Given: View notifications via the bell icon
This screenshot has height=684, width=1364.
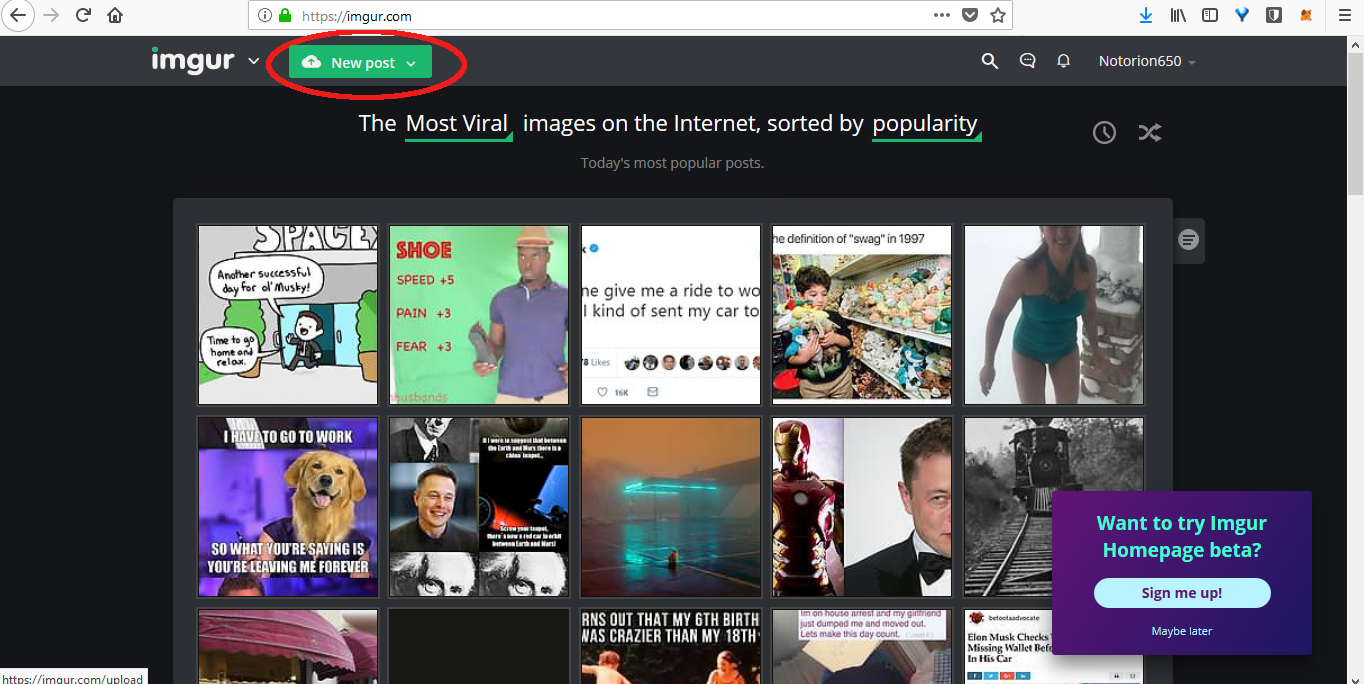Looking at the screenshot, I should pos(1063,61).
